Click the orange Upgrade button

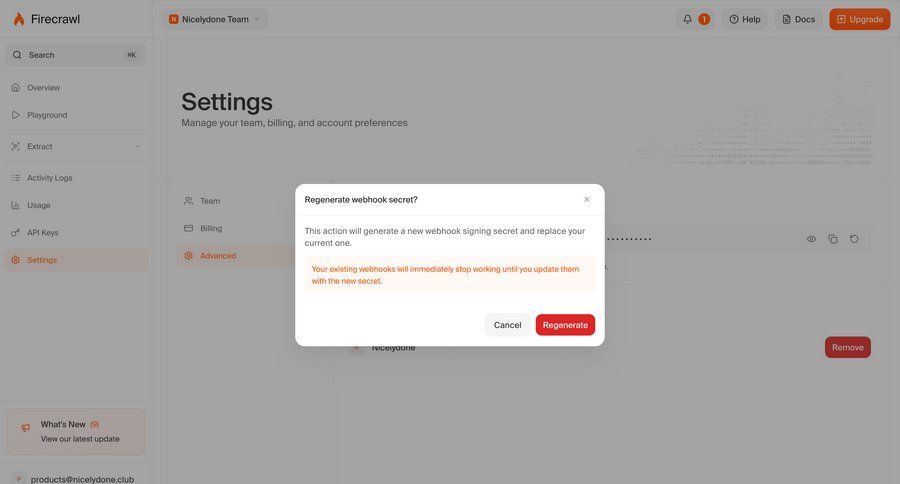pos(859,19)
